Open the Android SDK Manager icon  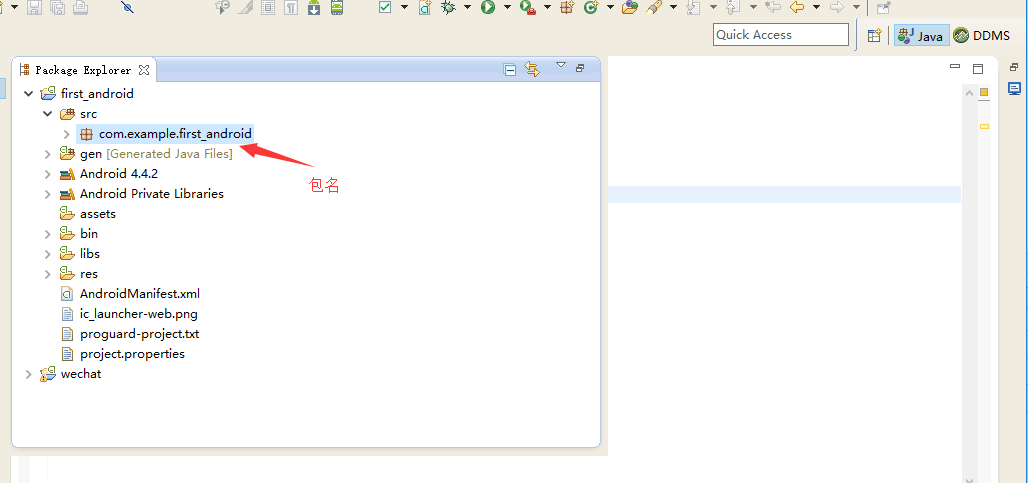tap(314, 8)
